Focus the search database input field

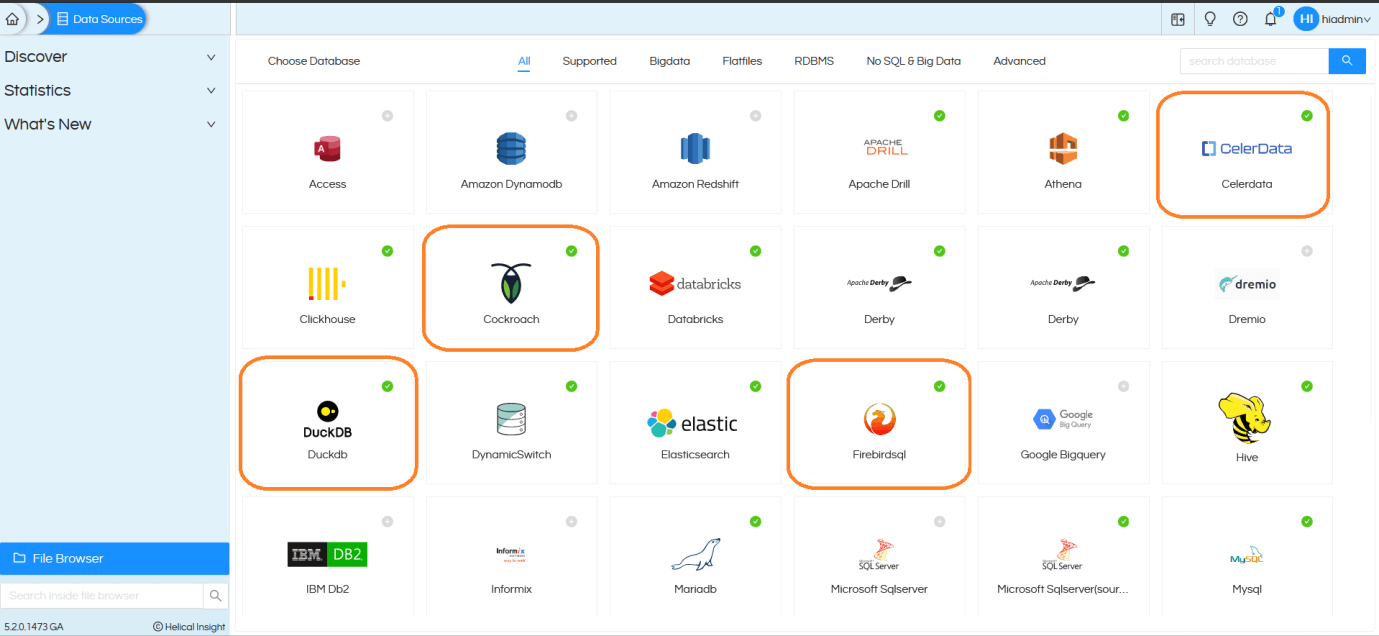[x=1254, y=61]
